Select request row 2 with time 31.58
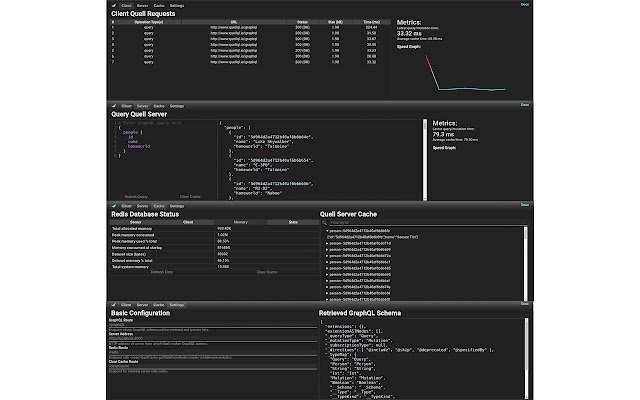Image resolution: width=640 pixels, height=400 pixels. pyautogui.click(x=250, y=33)
